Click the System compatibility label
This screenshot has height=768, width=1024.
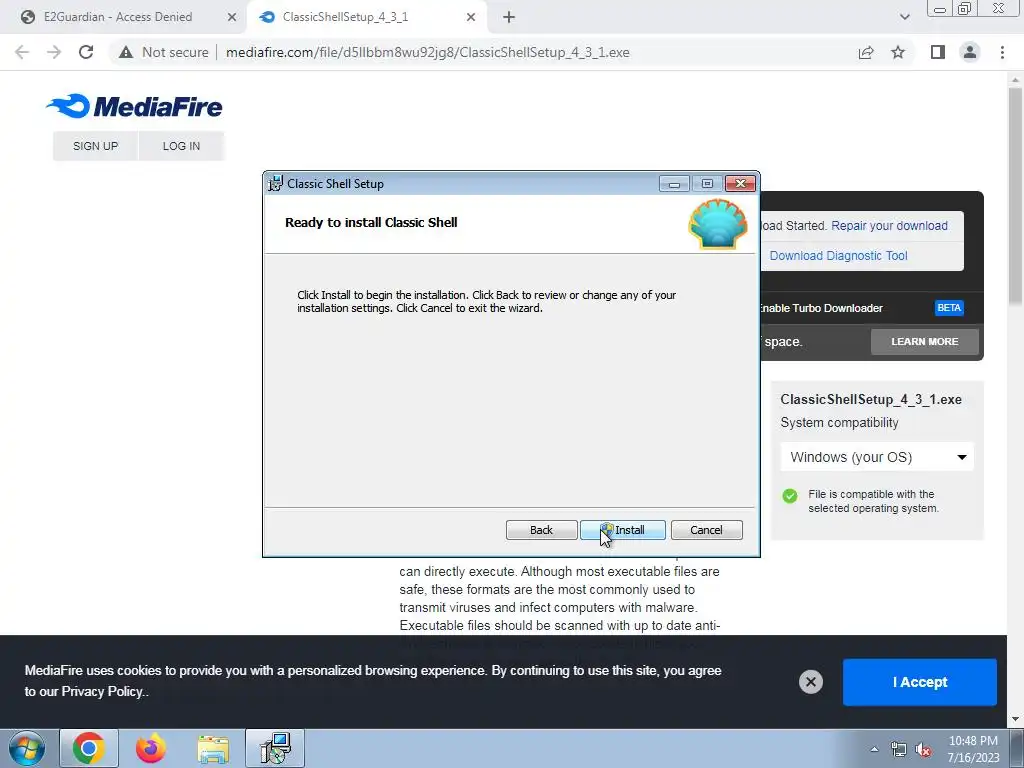tap(839, 423)
